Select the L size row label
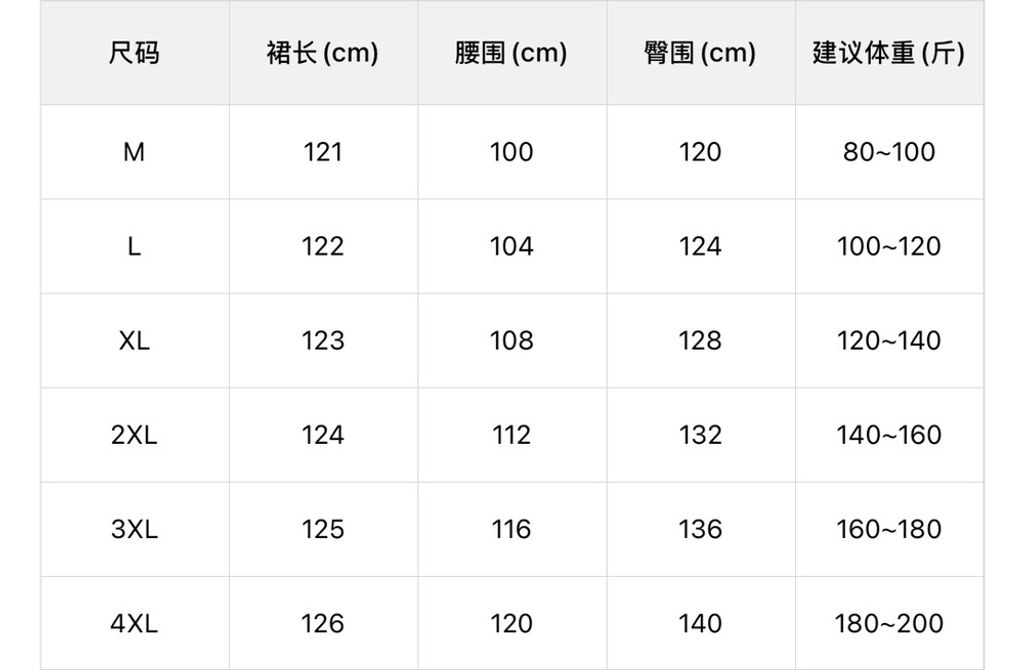This screenshot has width=1024, height=670. (x=134, y=246)
